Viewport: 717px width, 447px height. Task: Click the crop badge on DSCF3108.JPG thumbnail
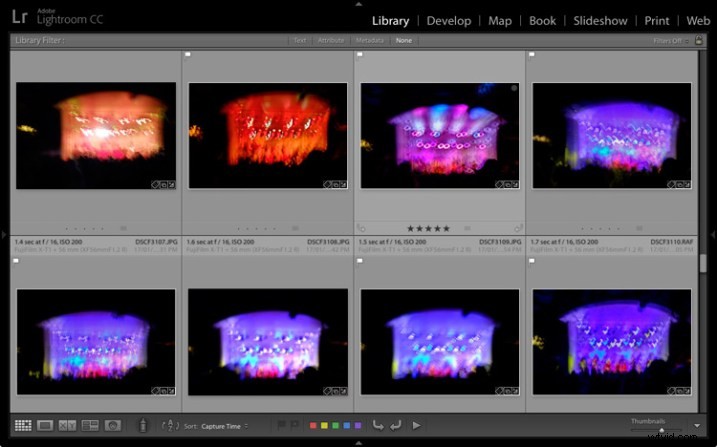(335, 185)
